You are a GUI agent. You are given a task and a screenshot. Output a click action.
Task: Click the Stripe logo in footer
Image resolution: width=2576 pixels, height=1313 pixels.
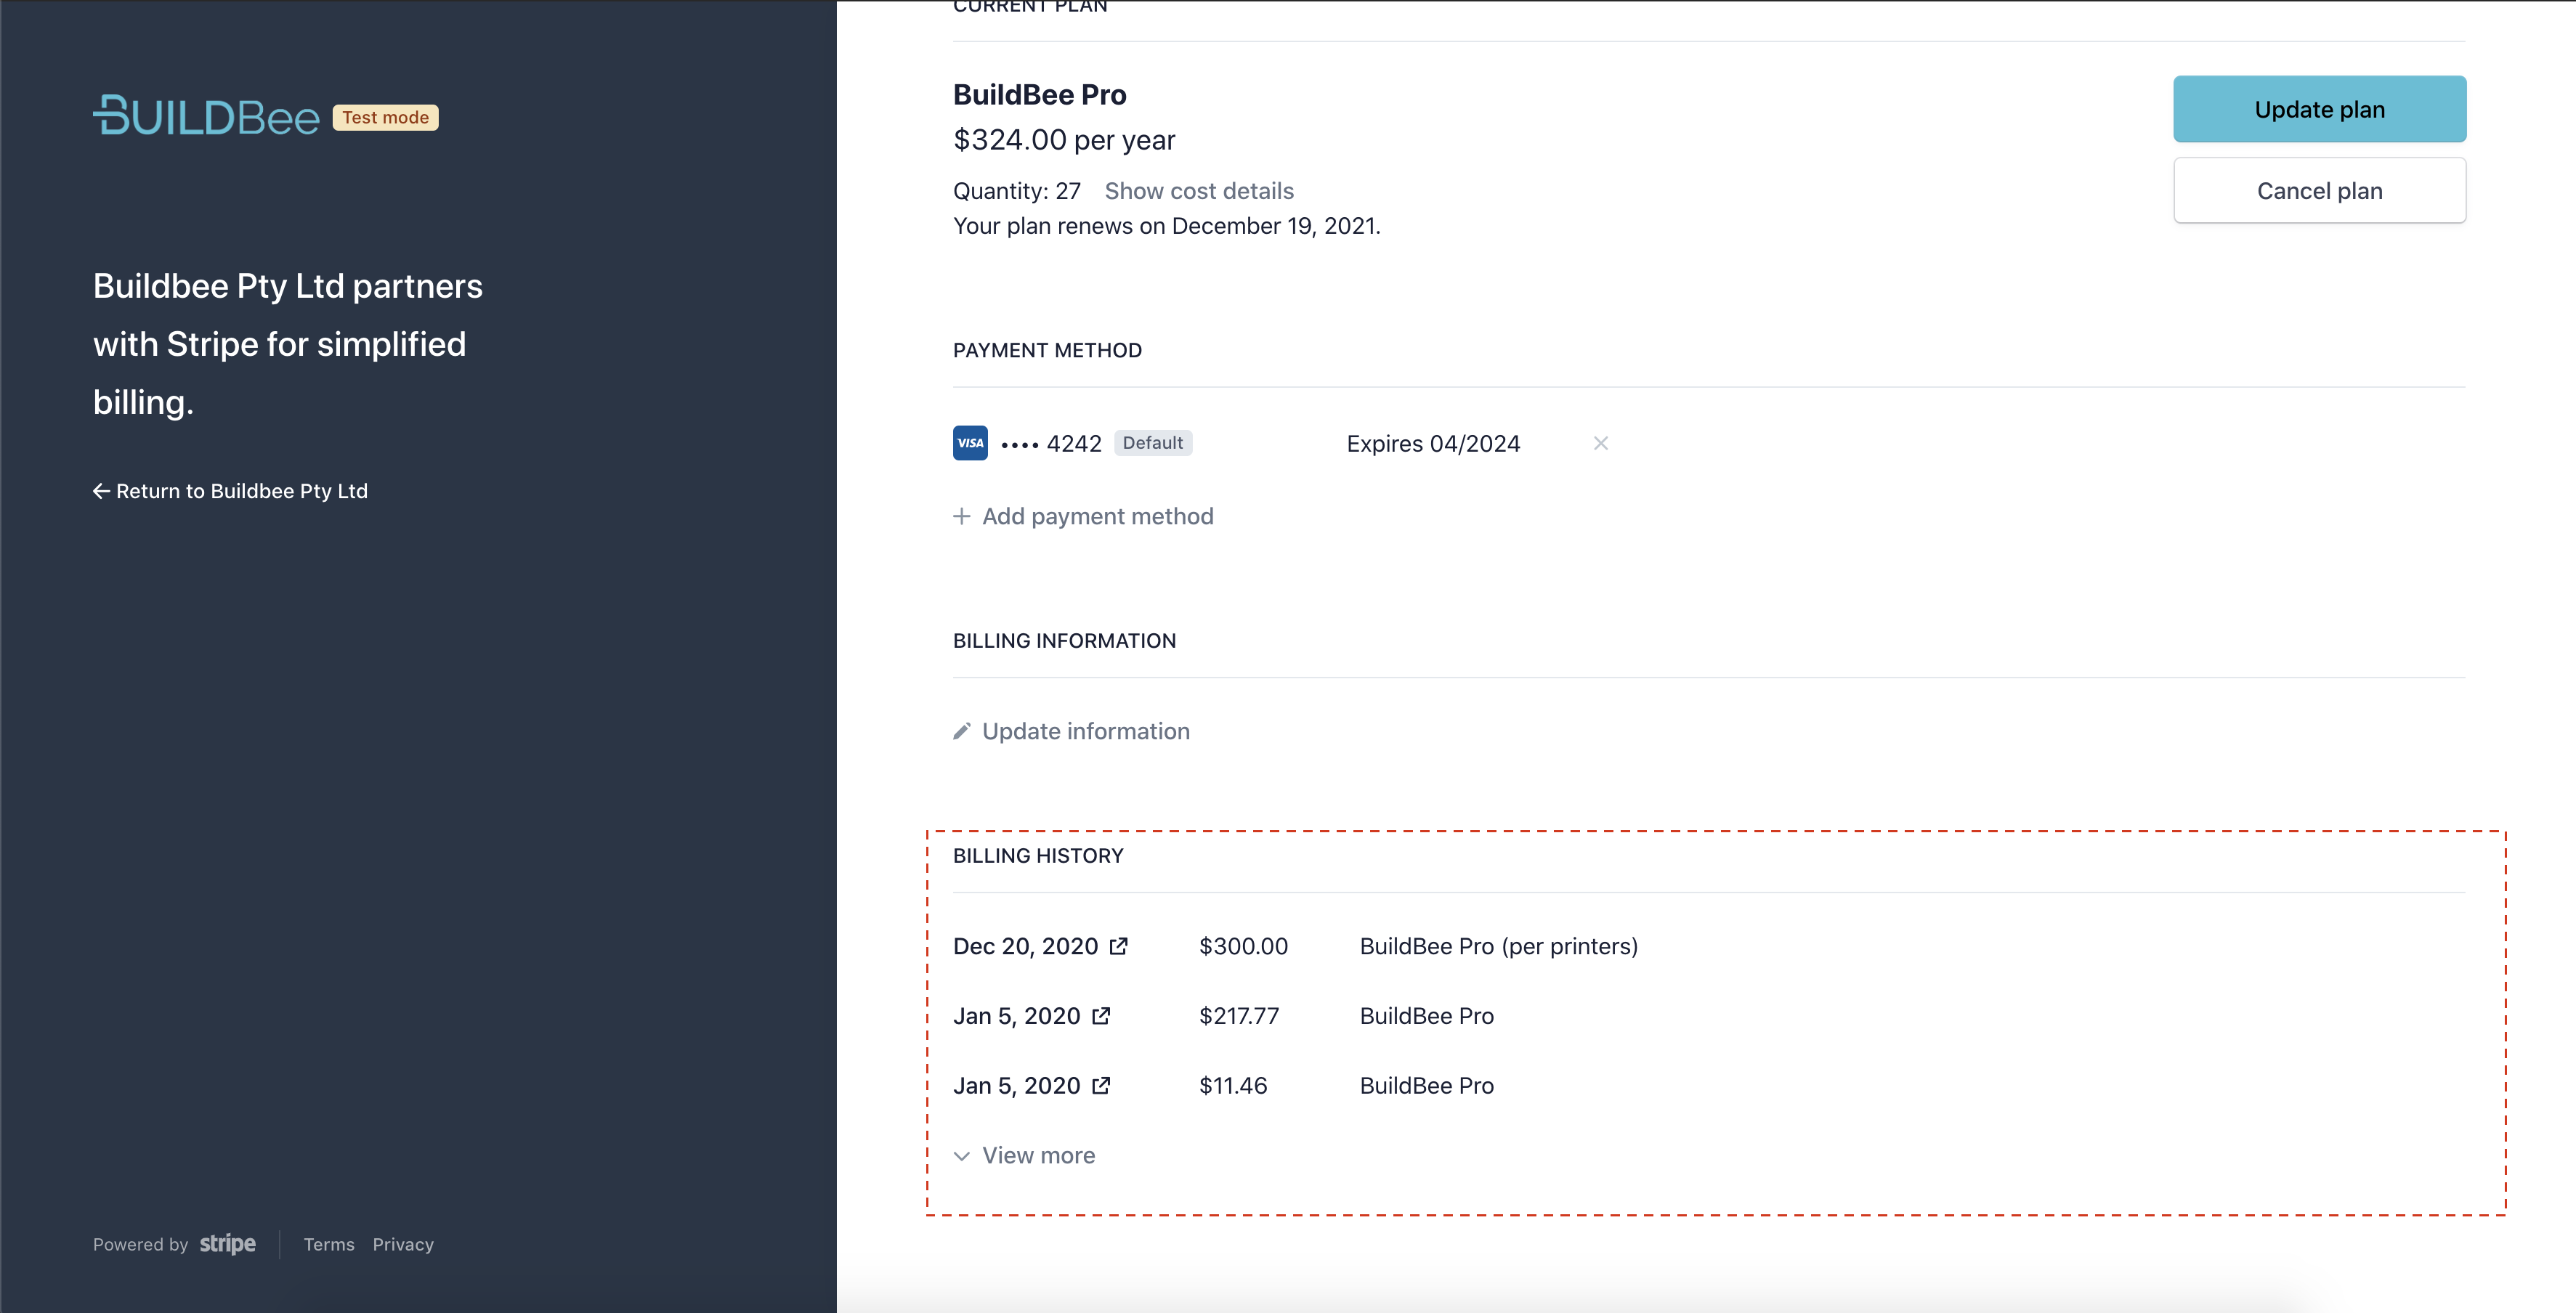click(x=227, y=1243)
